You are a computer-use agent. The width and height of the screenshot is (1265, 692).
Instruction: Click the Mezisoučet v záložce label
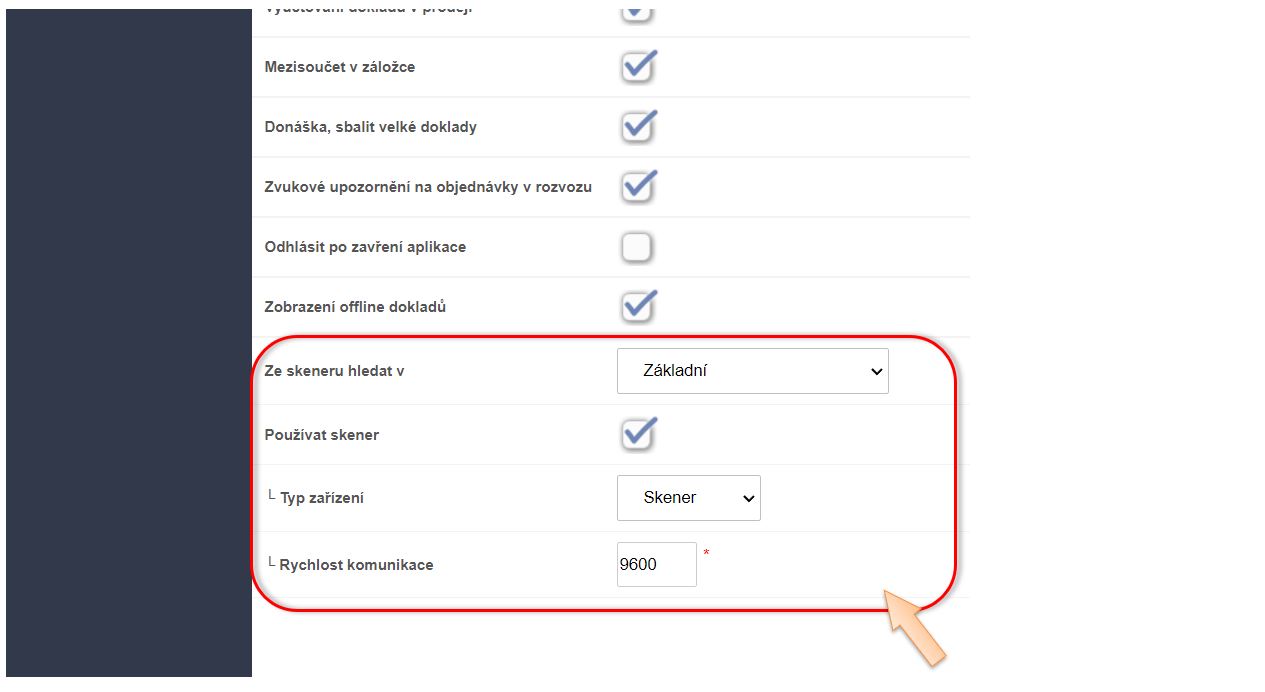tap(340, 67)
